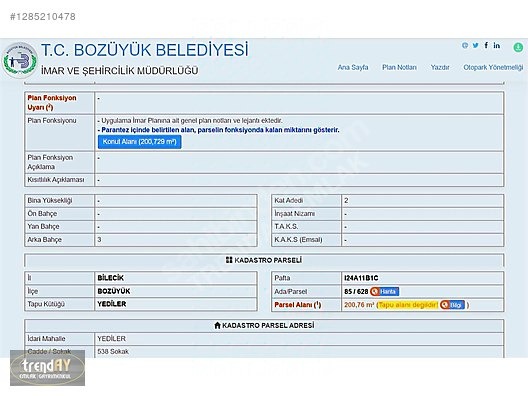Select the parcel area 200,76 m² value
This screenshot has height=396, width=528.
359,305
